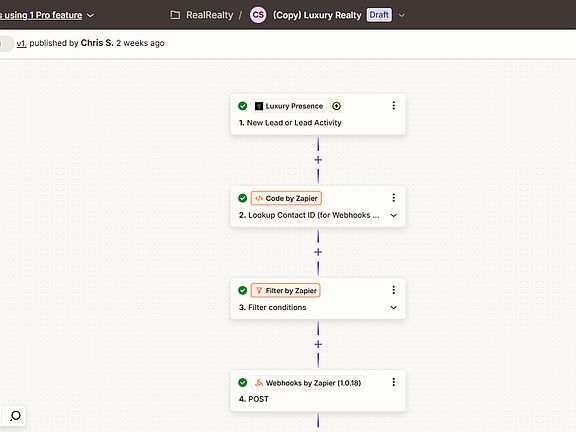Open the Filter by Zapier step's three-dot menu
This screenshot has width=576, height=432.
click(393, 290)
